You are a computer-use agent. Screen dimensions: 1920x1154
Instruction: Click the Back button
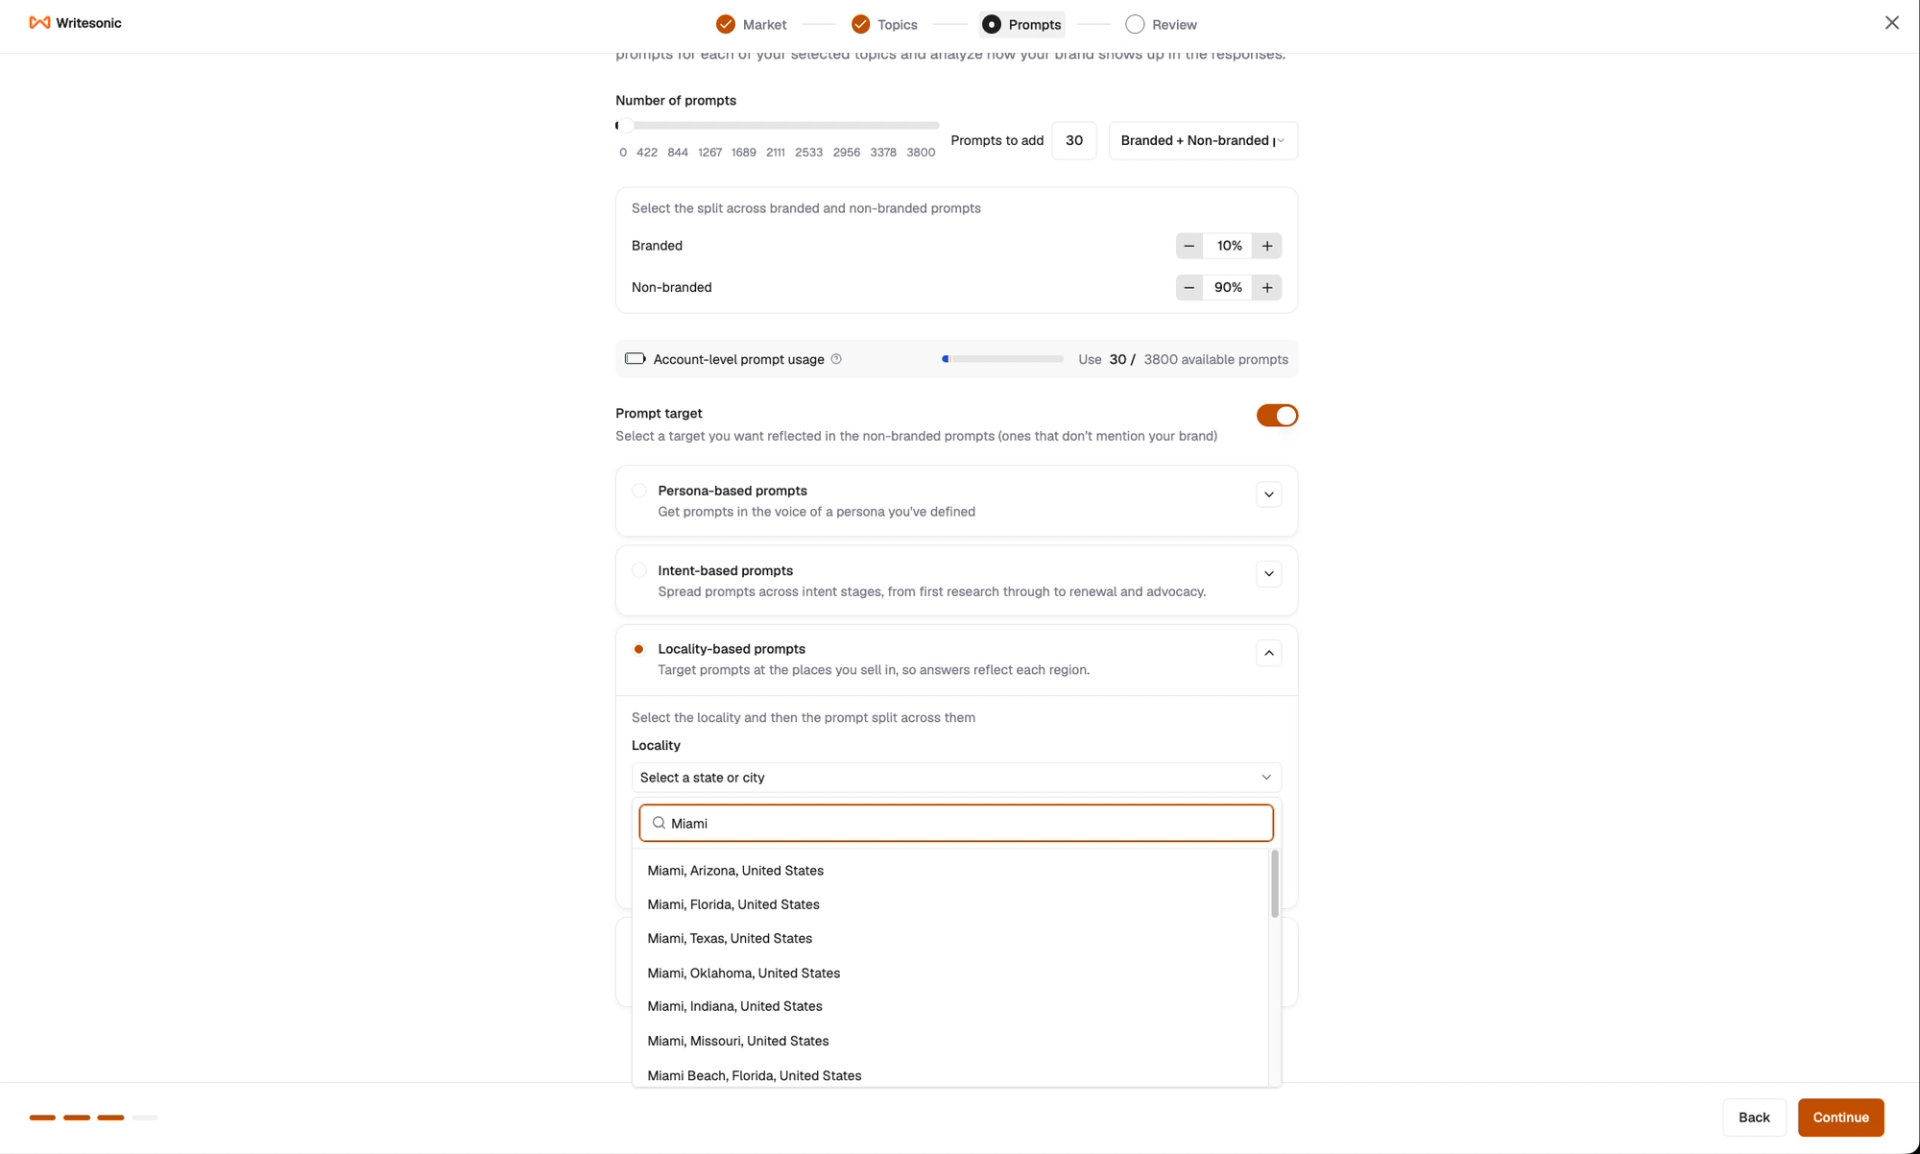pos(1753,1117)
